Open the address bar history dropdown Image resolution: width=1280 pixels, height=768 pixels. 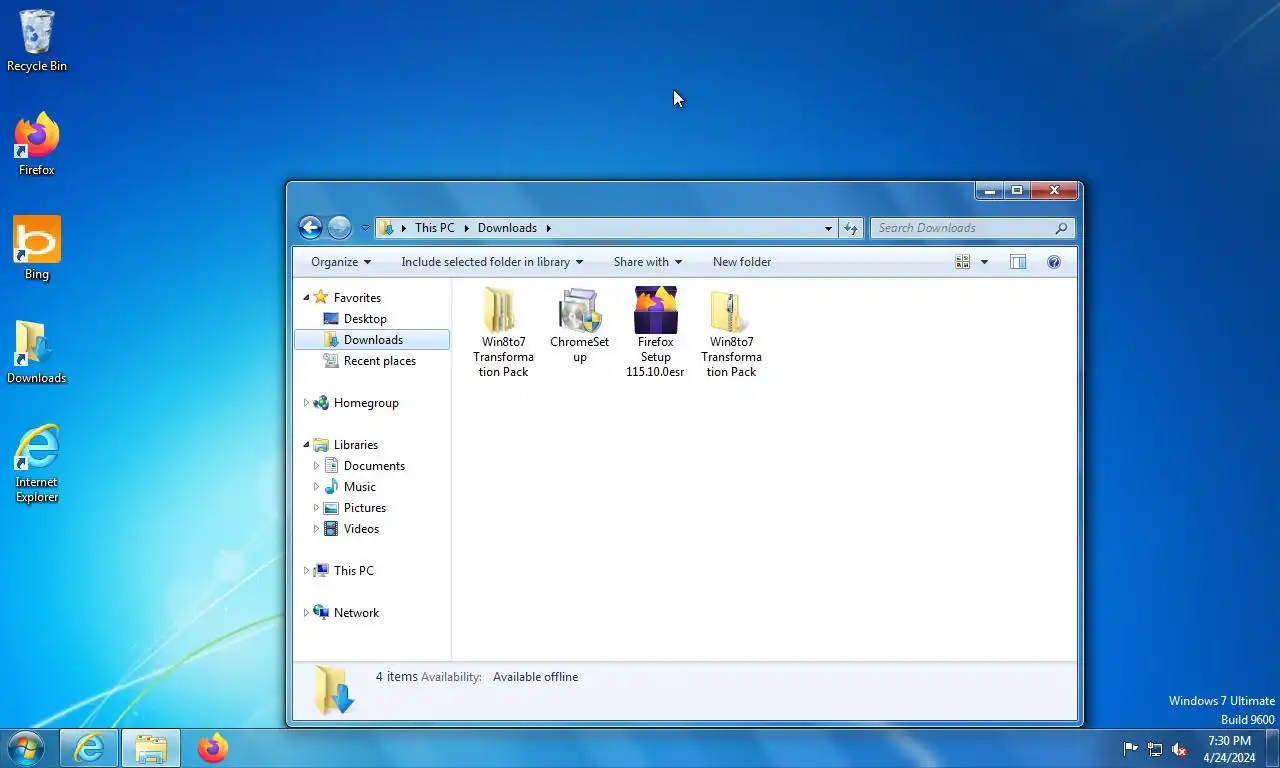pos(828,228)
